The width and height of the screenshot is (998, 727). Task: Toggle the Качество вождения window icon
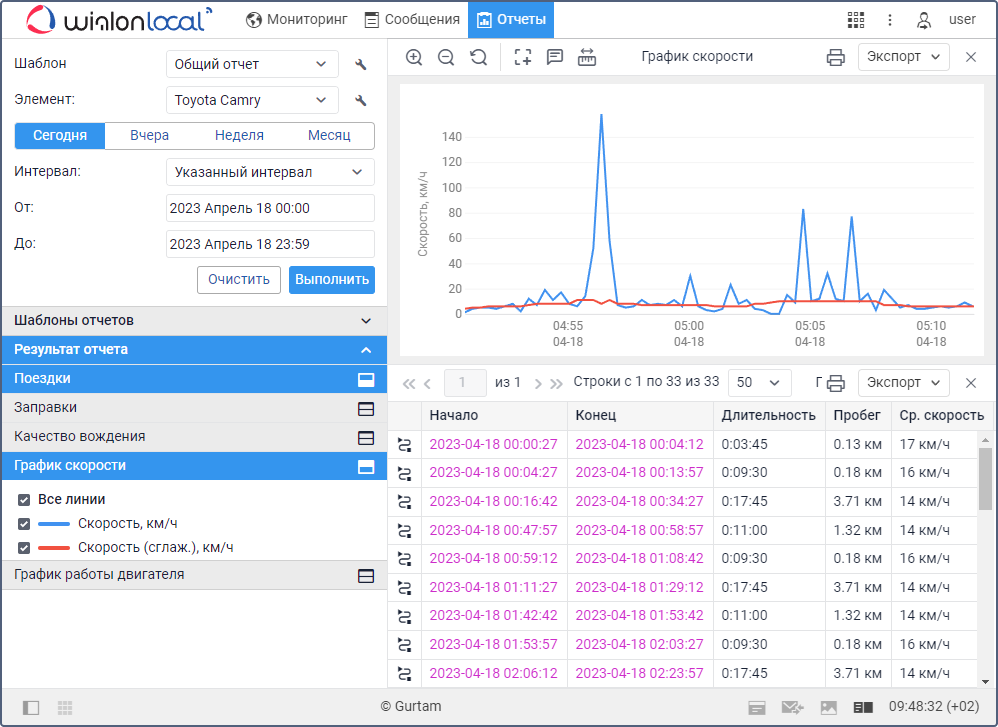pyautogui.click(x=366, y=437)
